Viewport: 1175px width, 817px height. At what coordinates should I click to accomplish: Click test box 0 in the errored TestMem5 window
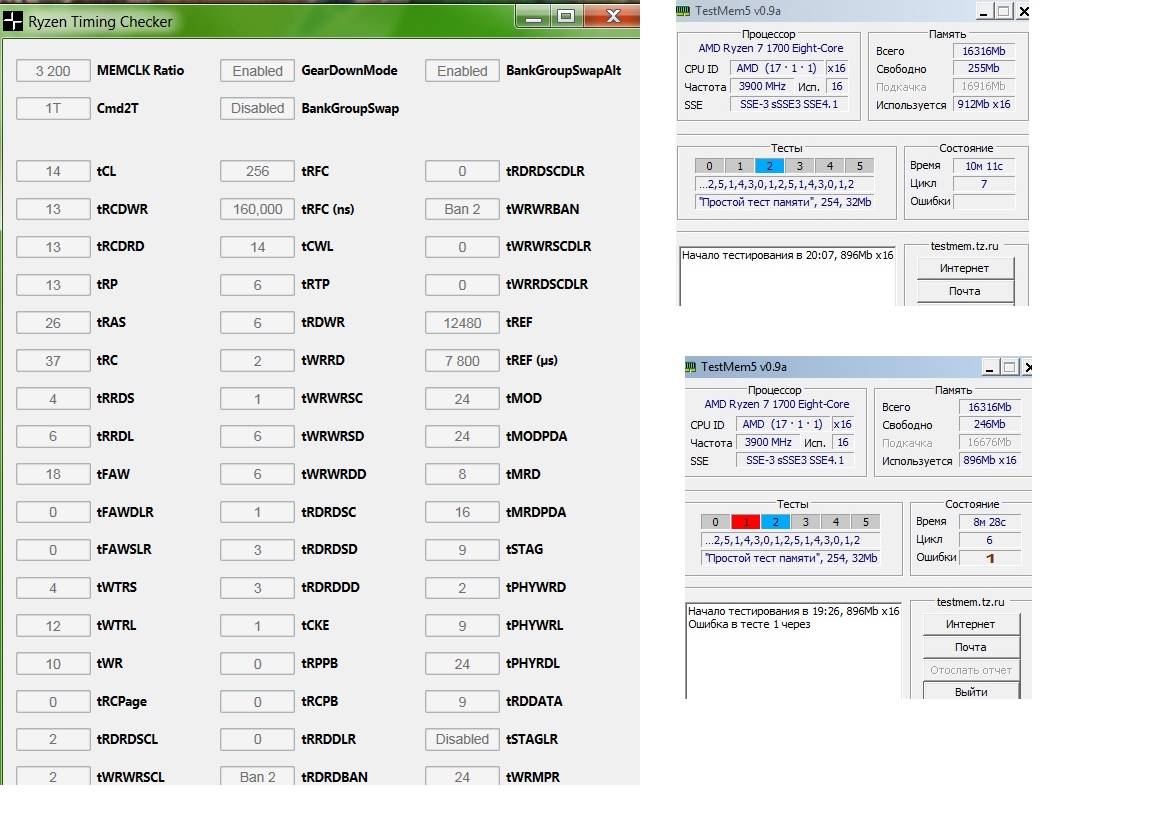coord(716,522)
